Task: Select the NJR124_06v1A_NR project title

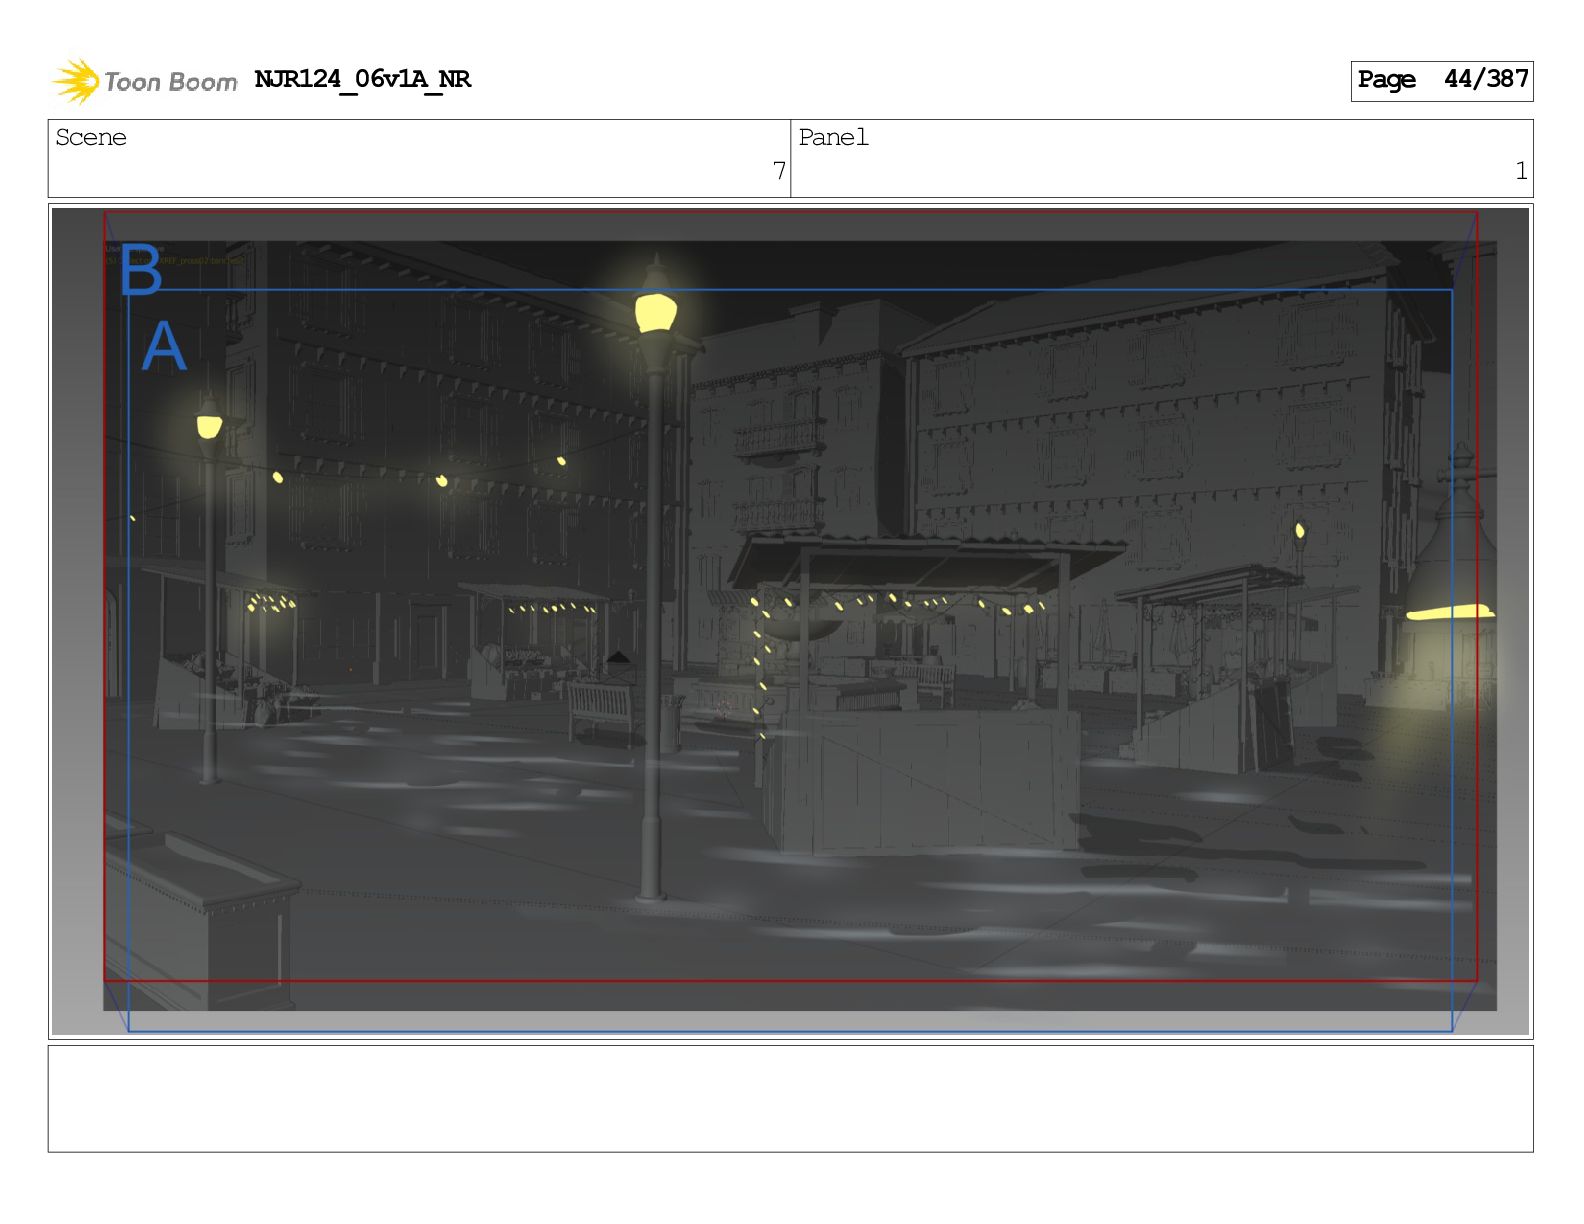Action: (362, 79)
